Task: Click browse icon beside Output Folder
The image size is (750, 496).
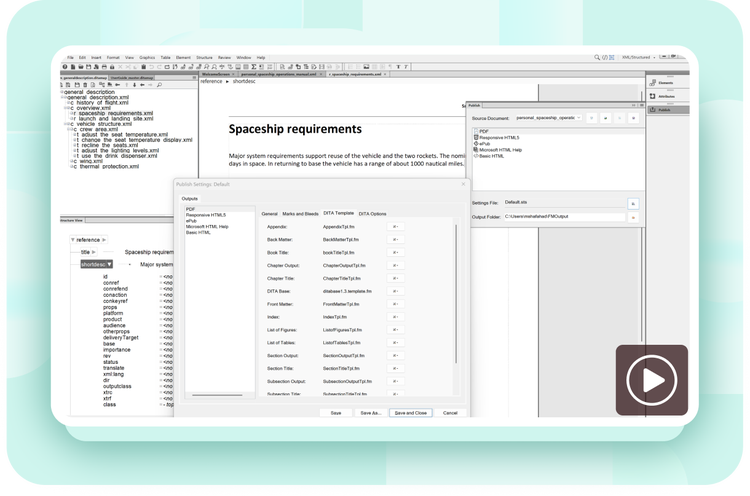Action: (633, 218)
